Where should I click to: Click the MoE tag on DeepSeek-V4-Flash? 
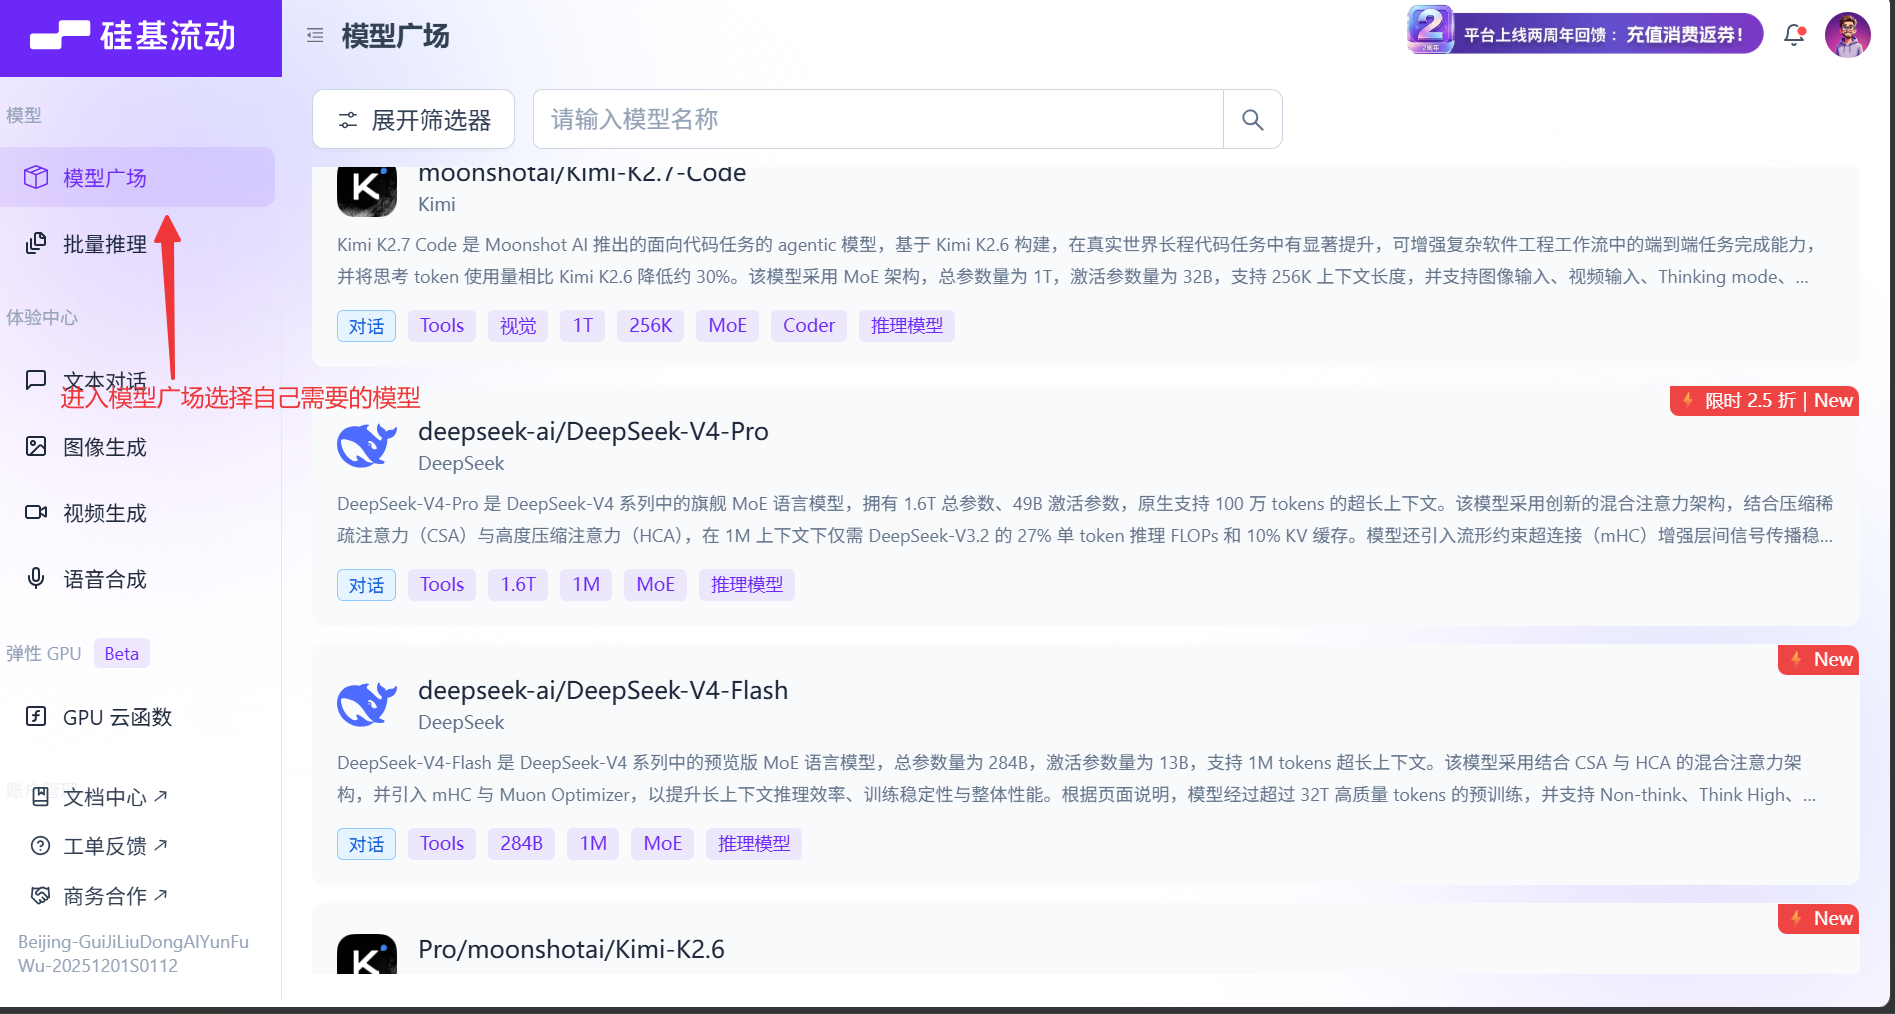(663, 844)
